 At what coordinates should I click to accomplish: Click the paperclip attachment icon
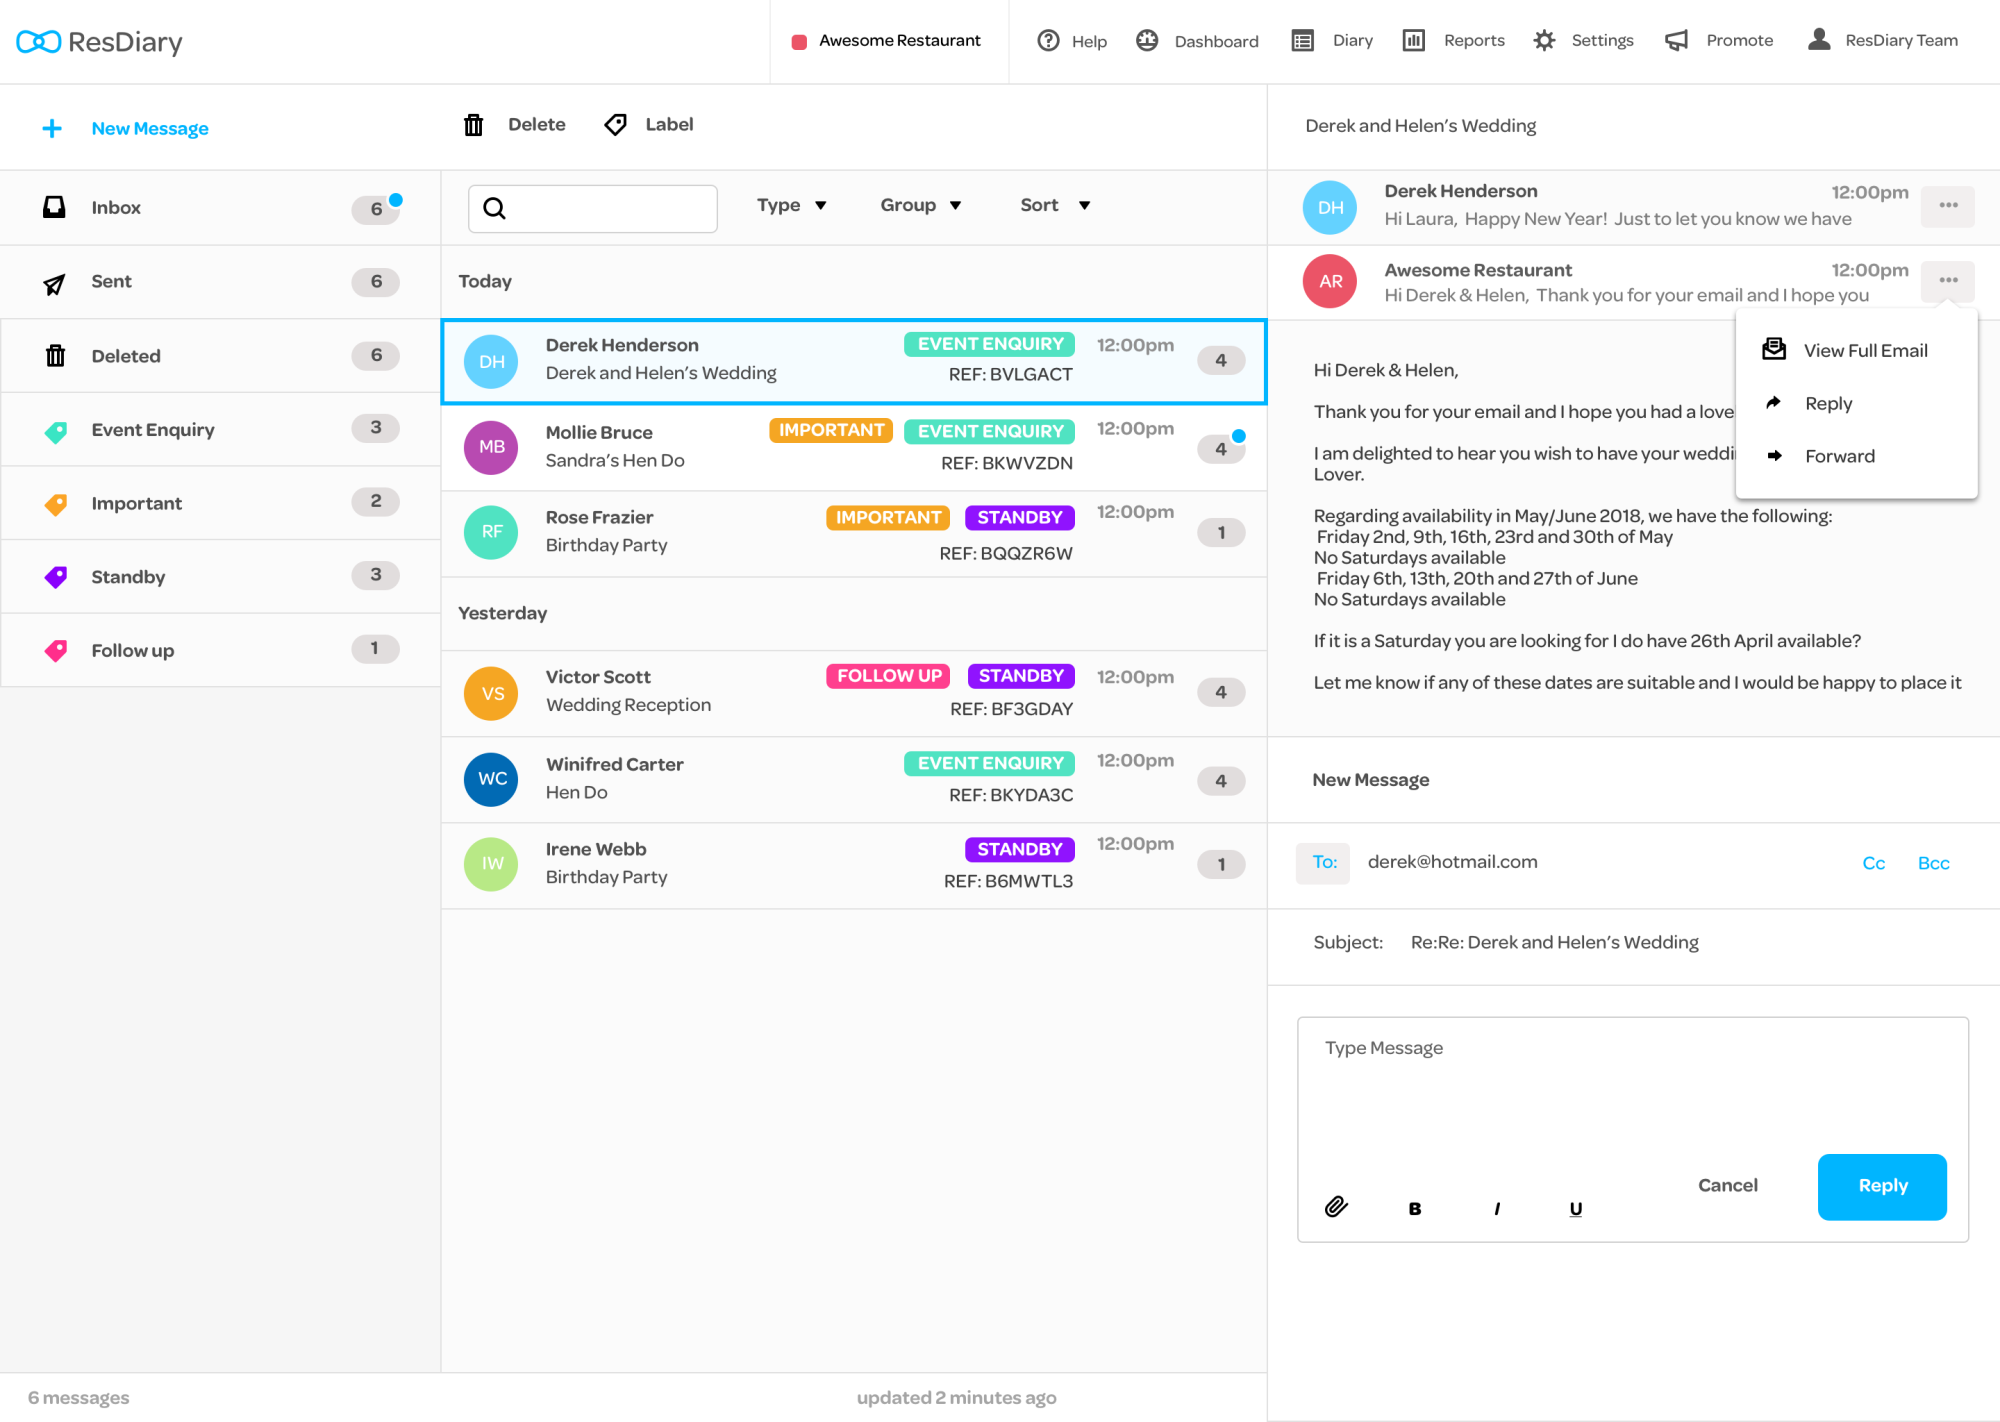[1336, 1207]
